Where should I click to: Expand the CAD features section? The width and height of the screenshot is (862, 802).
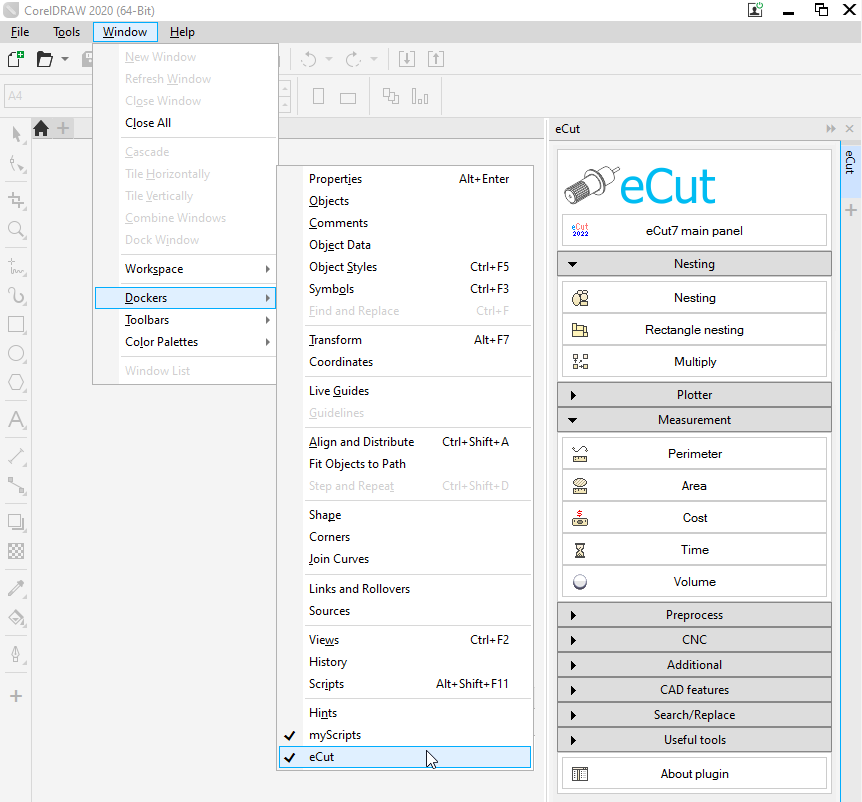pyautogui.click(x=694, y=690)
